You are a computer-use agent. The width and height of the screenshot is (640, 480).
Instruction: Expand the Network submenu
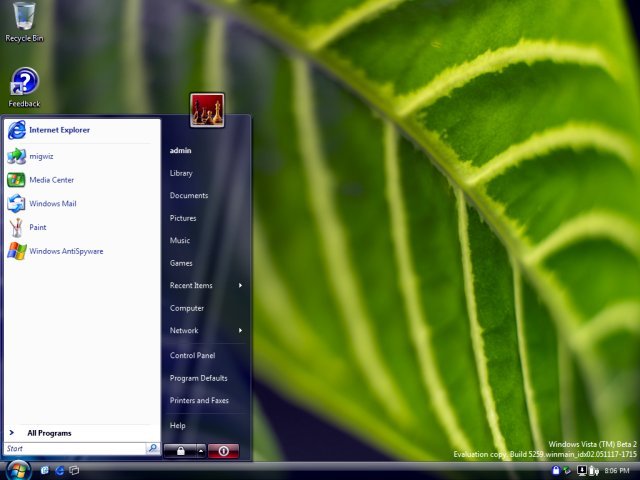(x=205, y=331)
